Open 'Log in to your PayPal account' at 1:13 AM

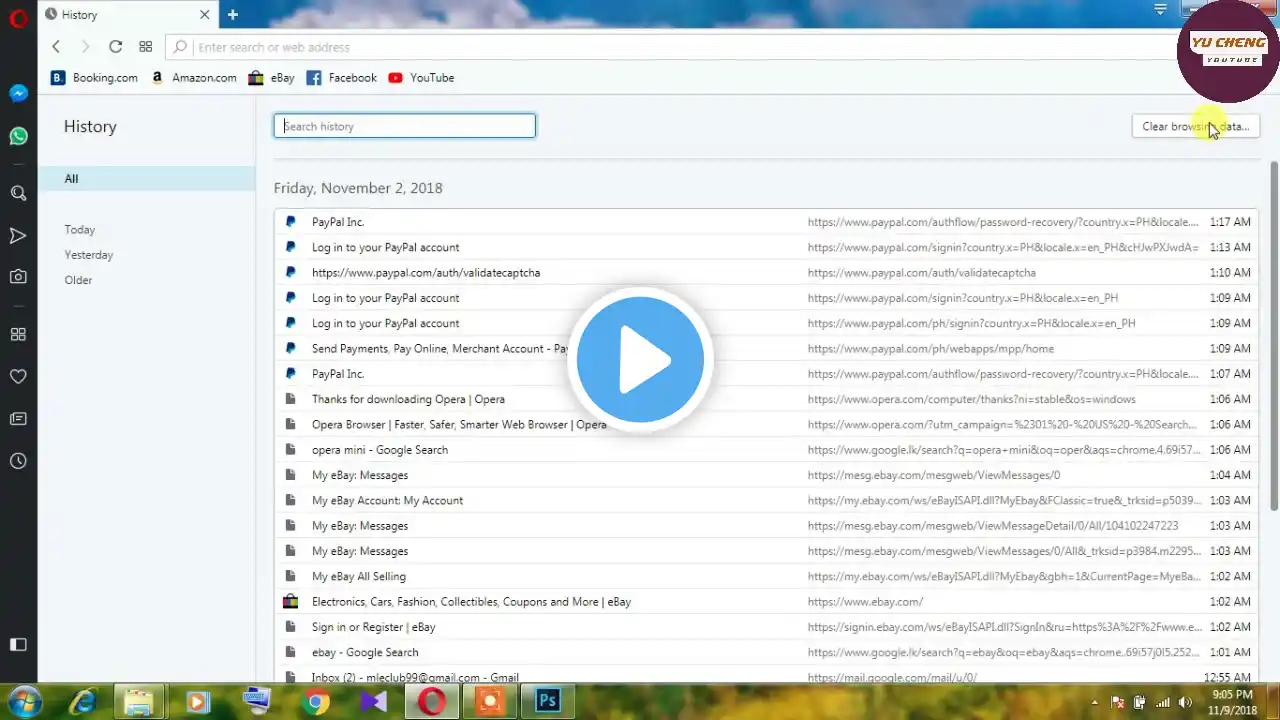(x=766, y=247)
